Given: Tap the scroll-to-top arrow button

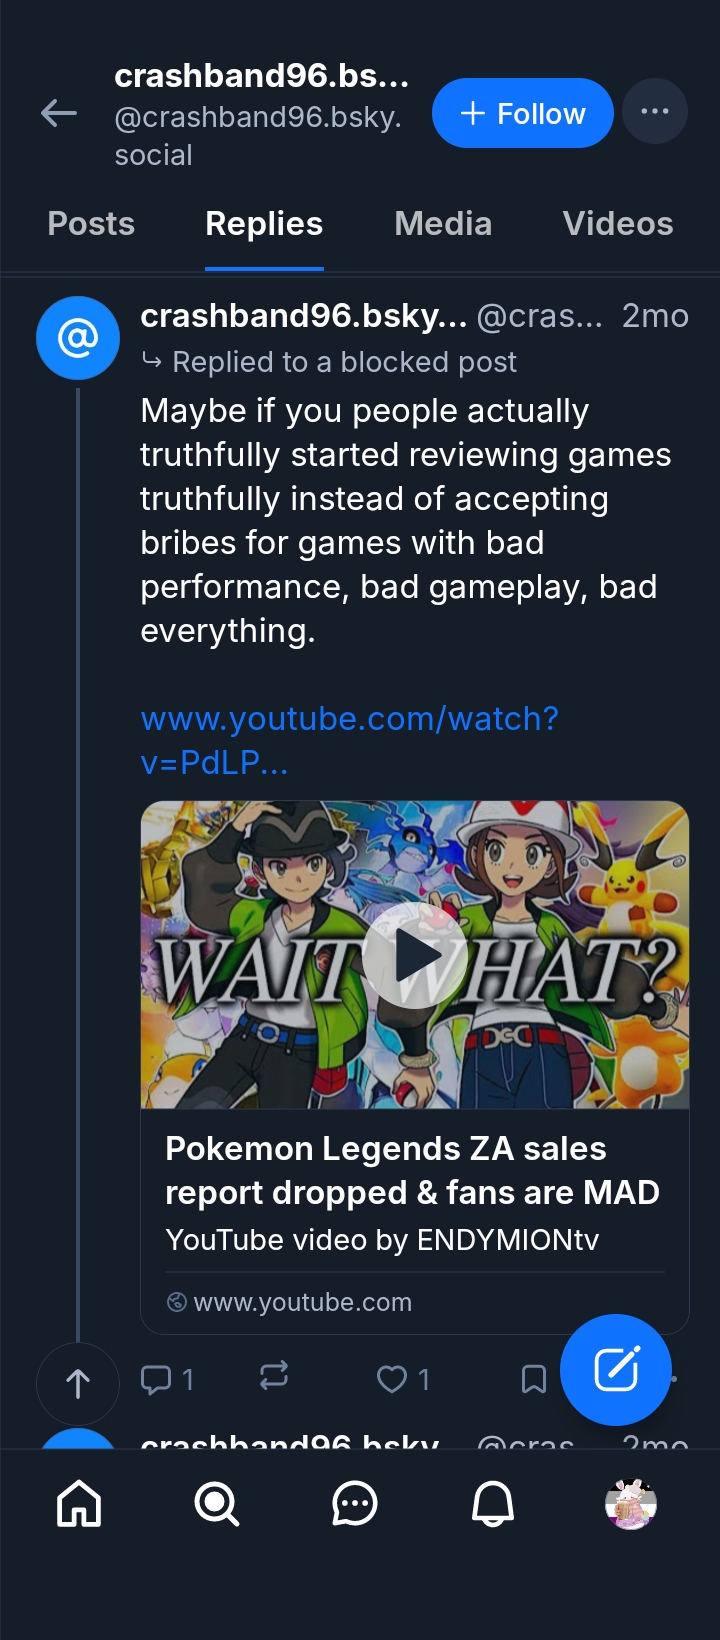Looking at the screenshot, I should tap(78, 1384).
